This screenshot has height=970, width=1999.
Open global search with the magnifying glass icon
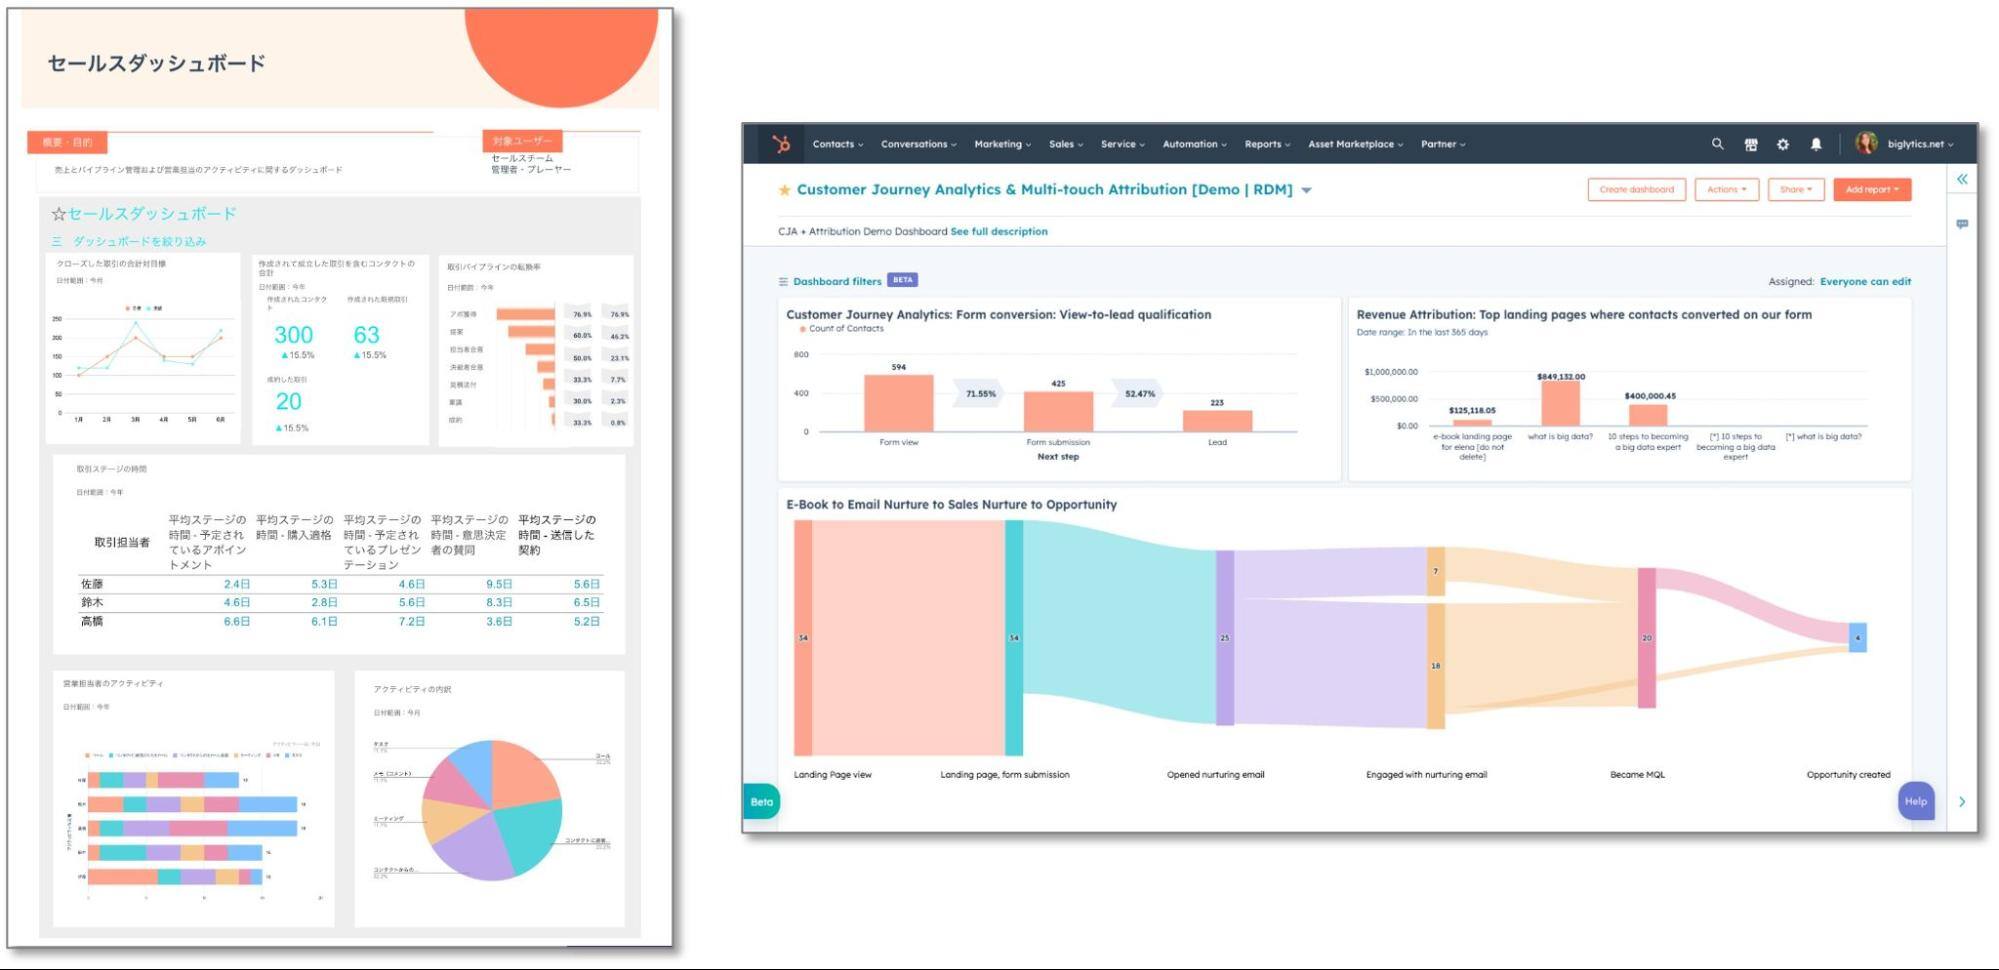pyautogui.click(x=1718, y=144)
